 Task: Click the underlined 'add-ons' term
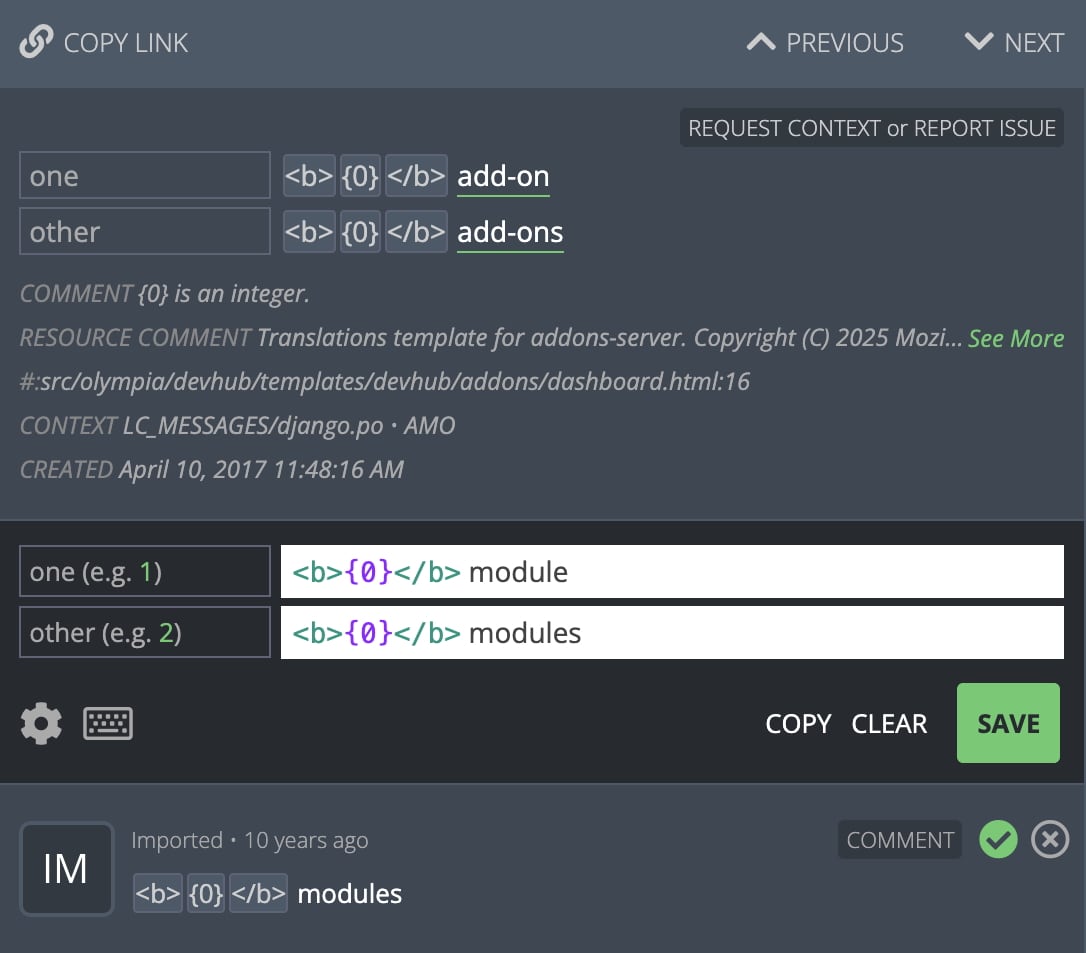click(x=510, y=232)
